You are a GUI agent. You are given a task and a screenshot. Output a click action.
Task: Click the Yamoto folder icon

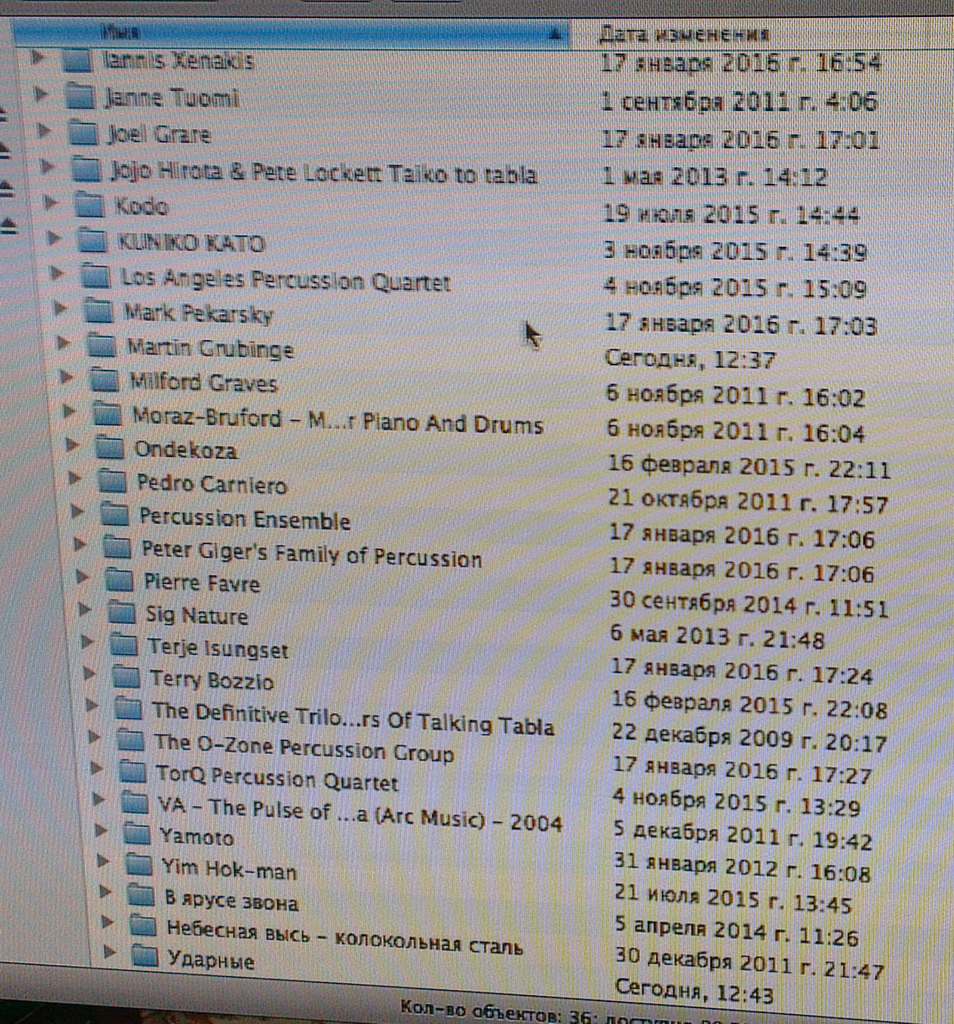tap(136, 835)
